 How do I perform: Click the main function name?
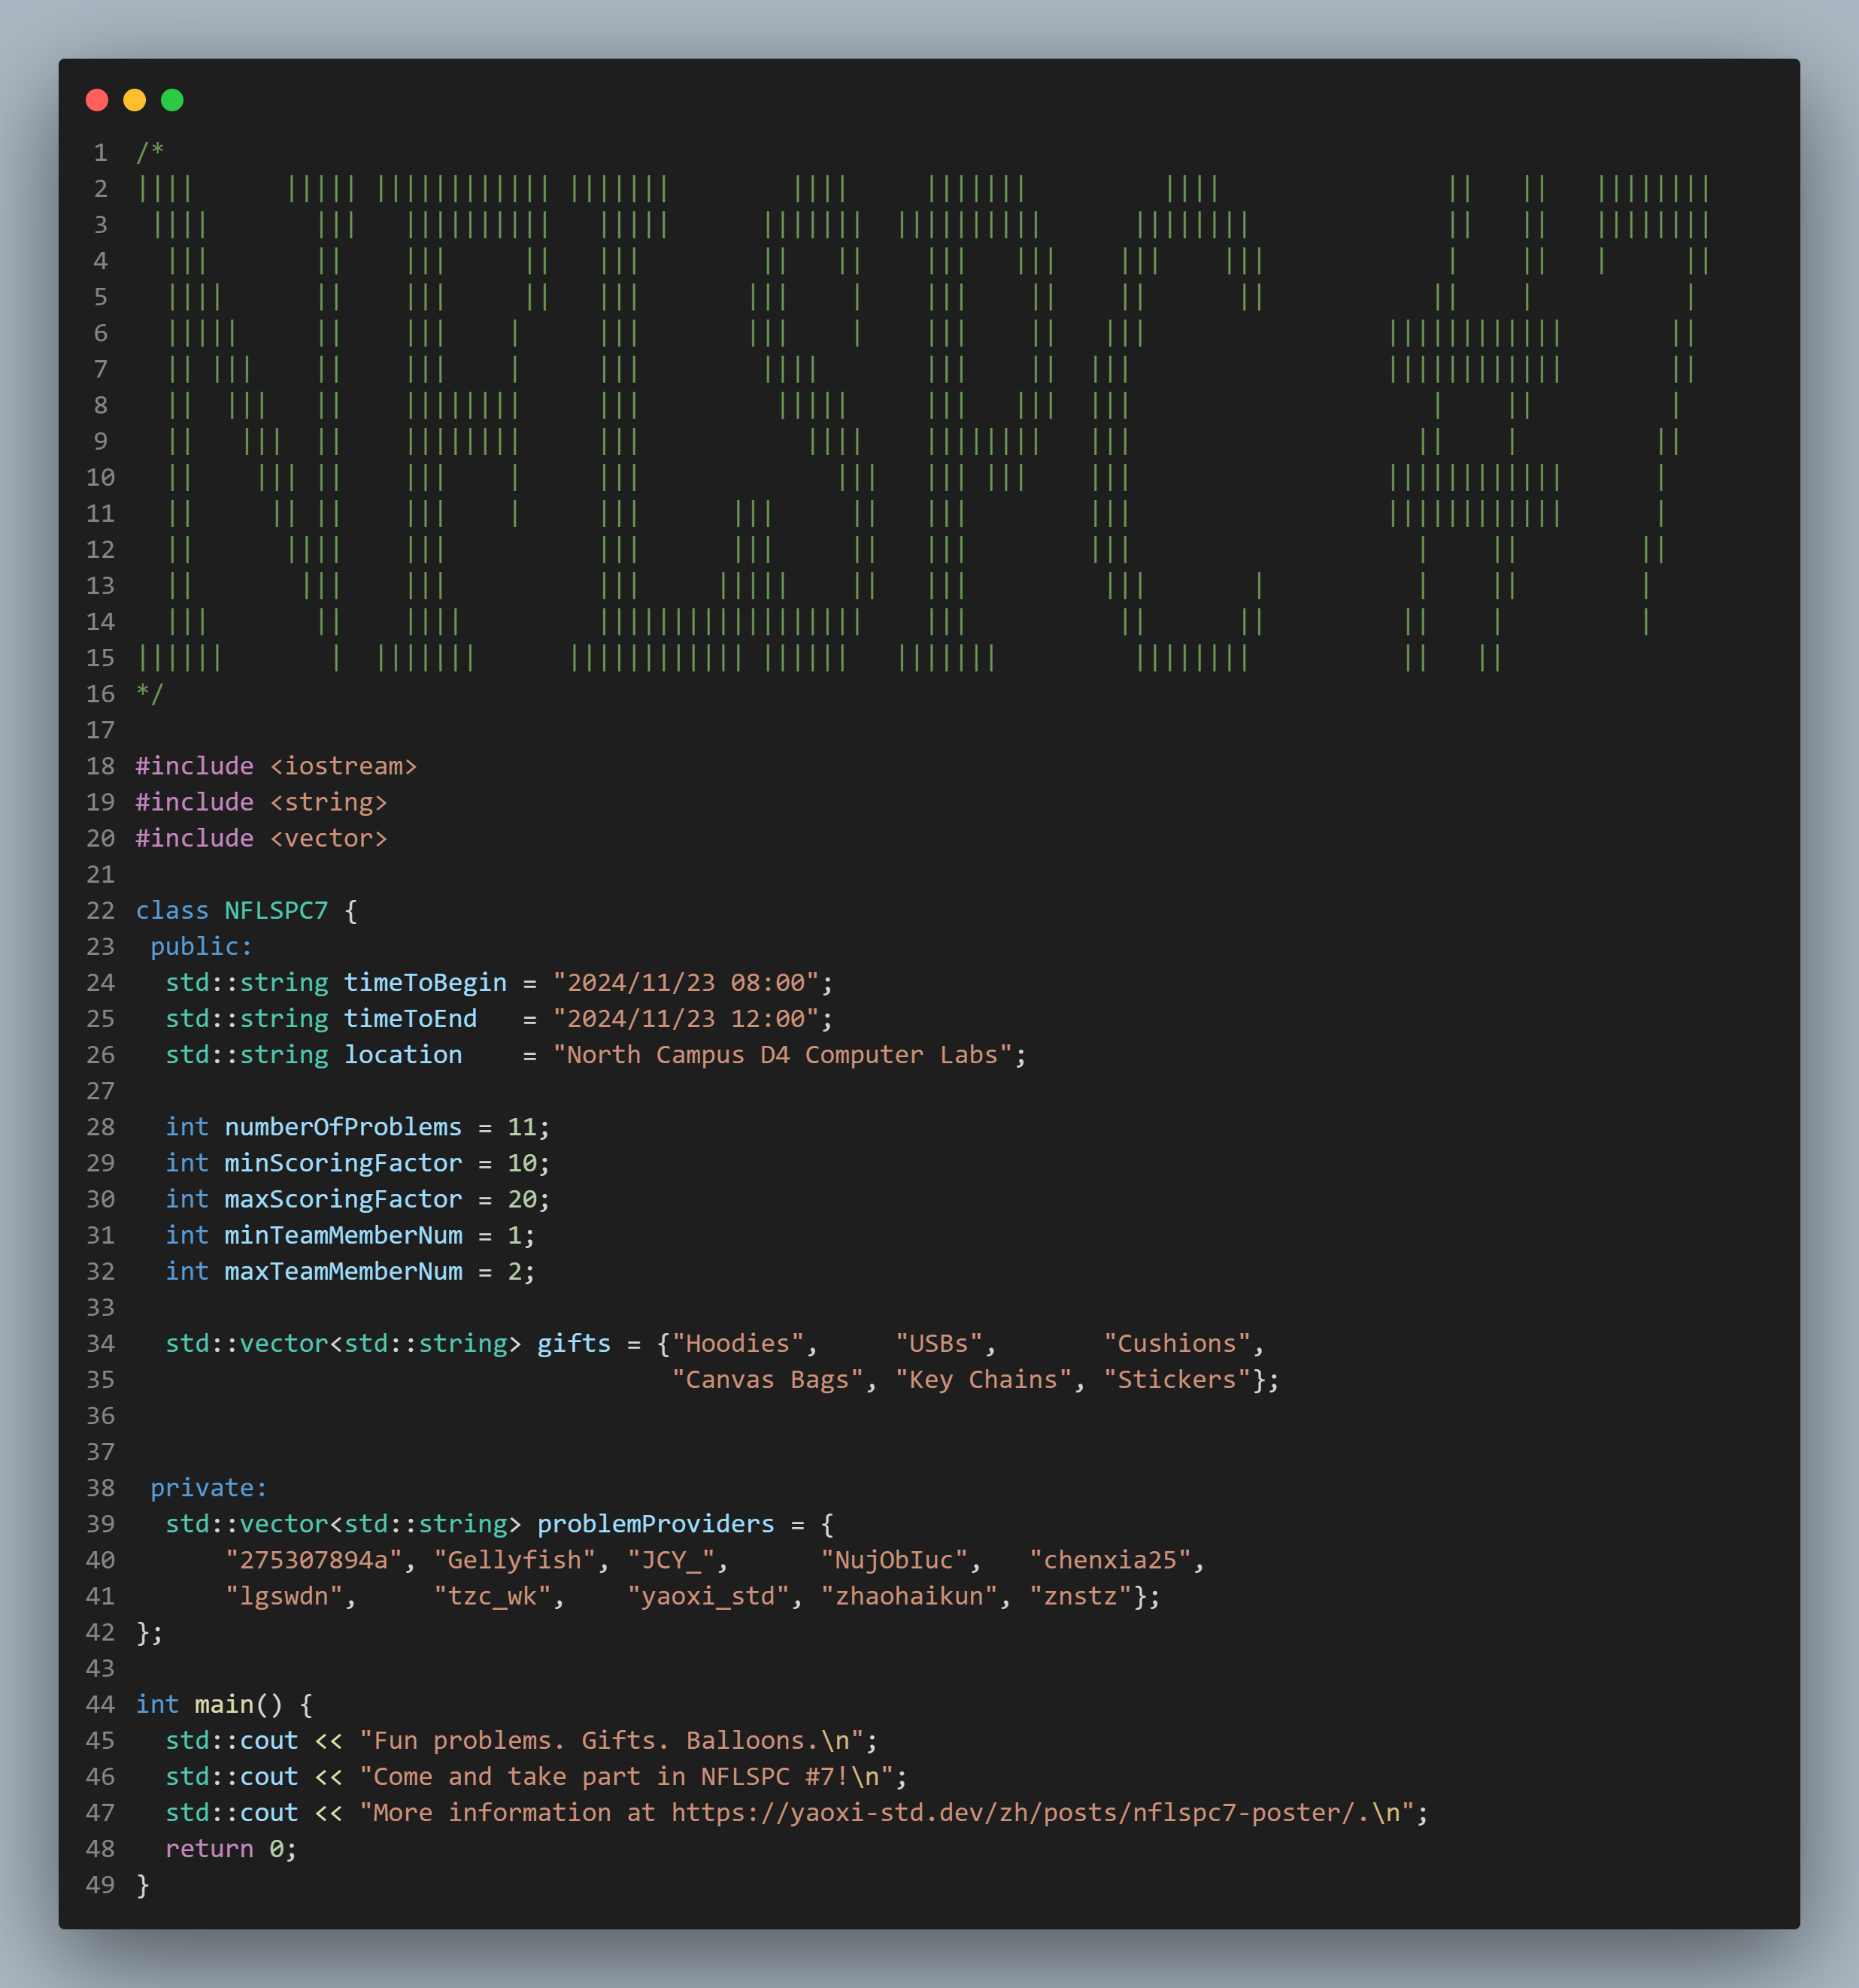224,1704
